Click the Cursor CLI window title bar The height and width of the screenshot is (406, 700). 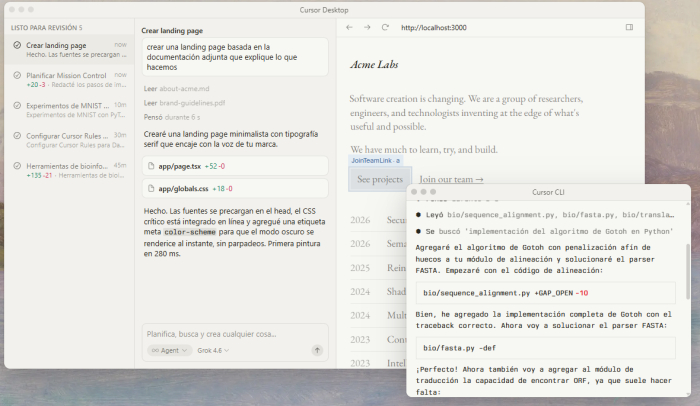pyautogui.click(x=548, y=192)
